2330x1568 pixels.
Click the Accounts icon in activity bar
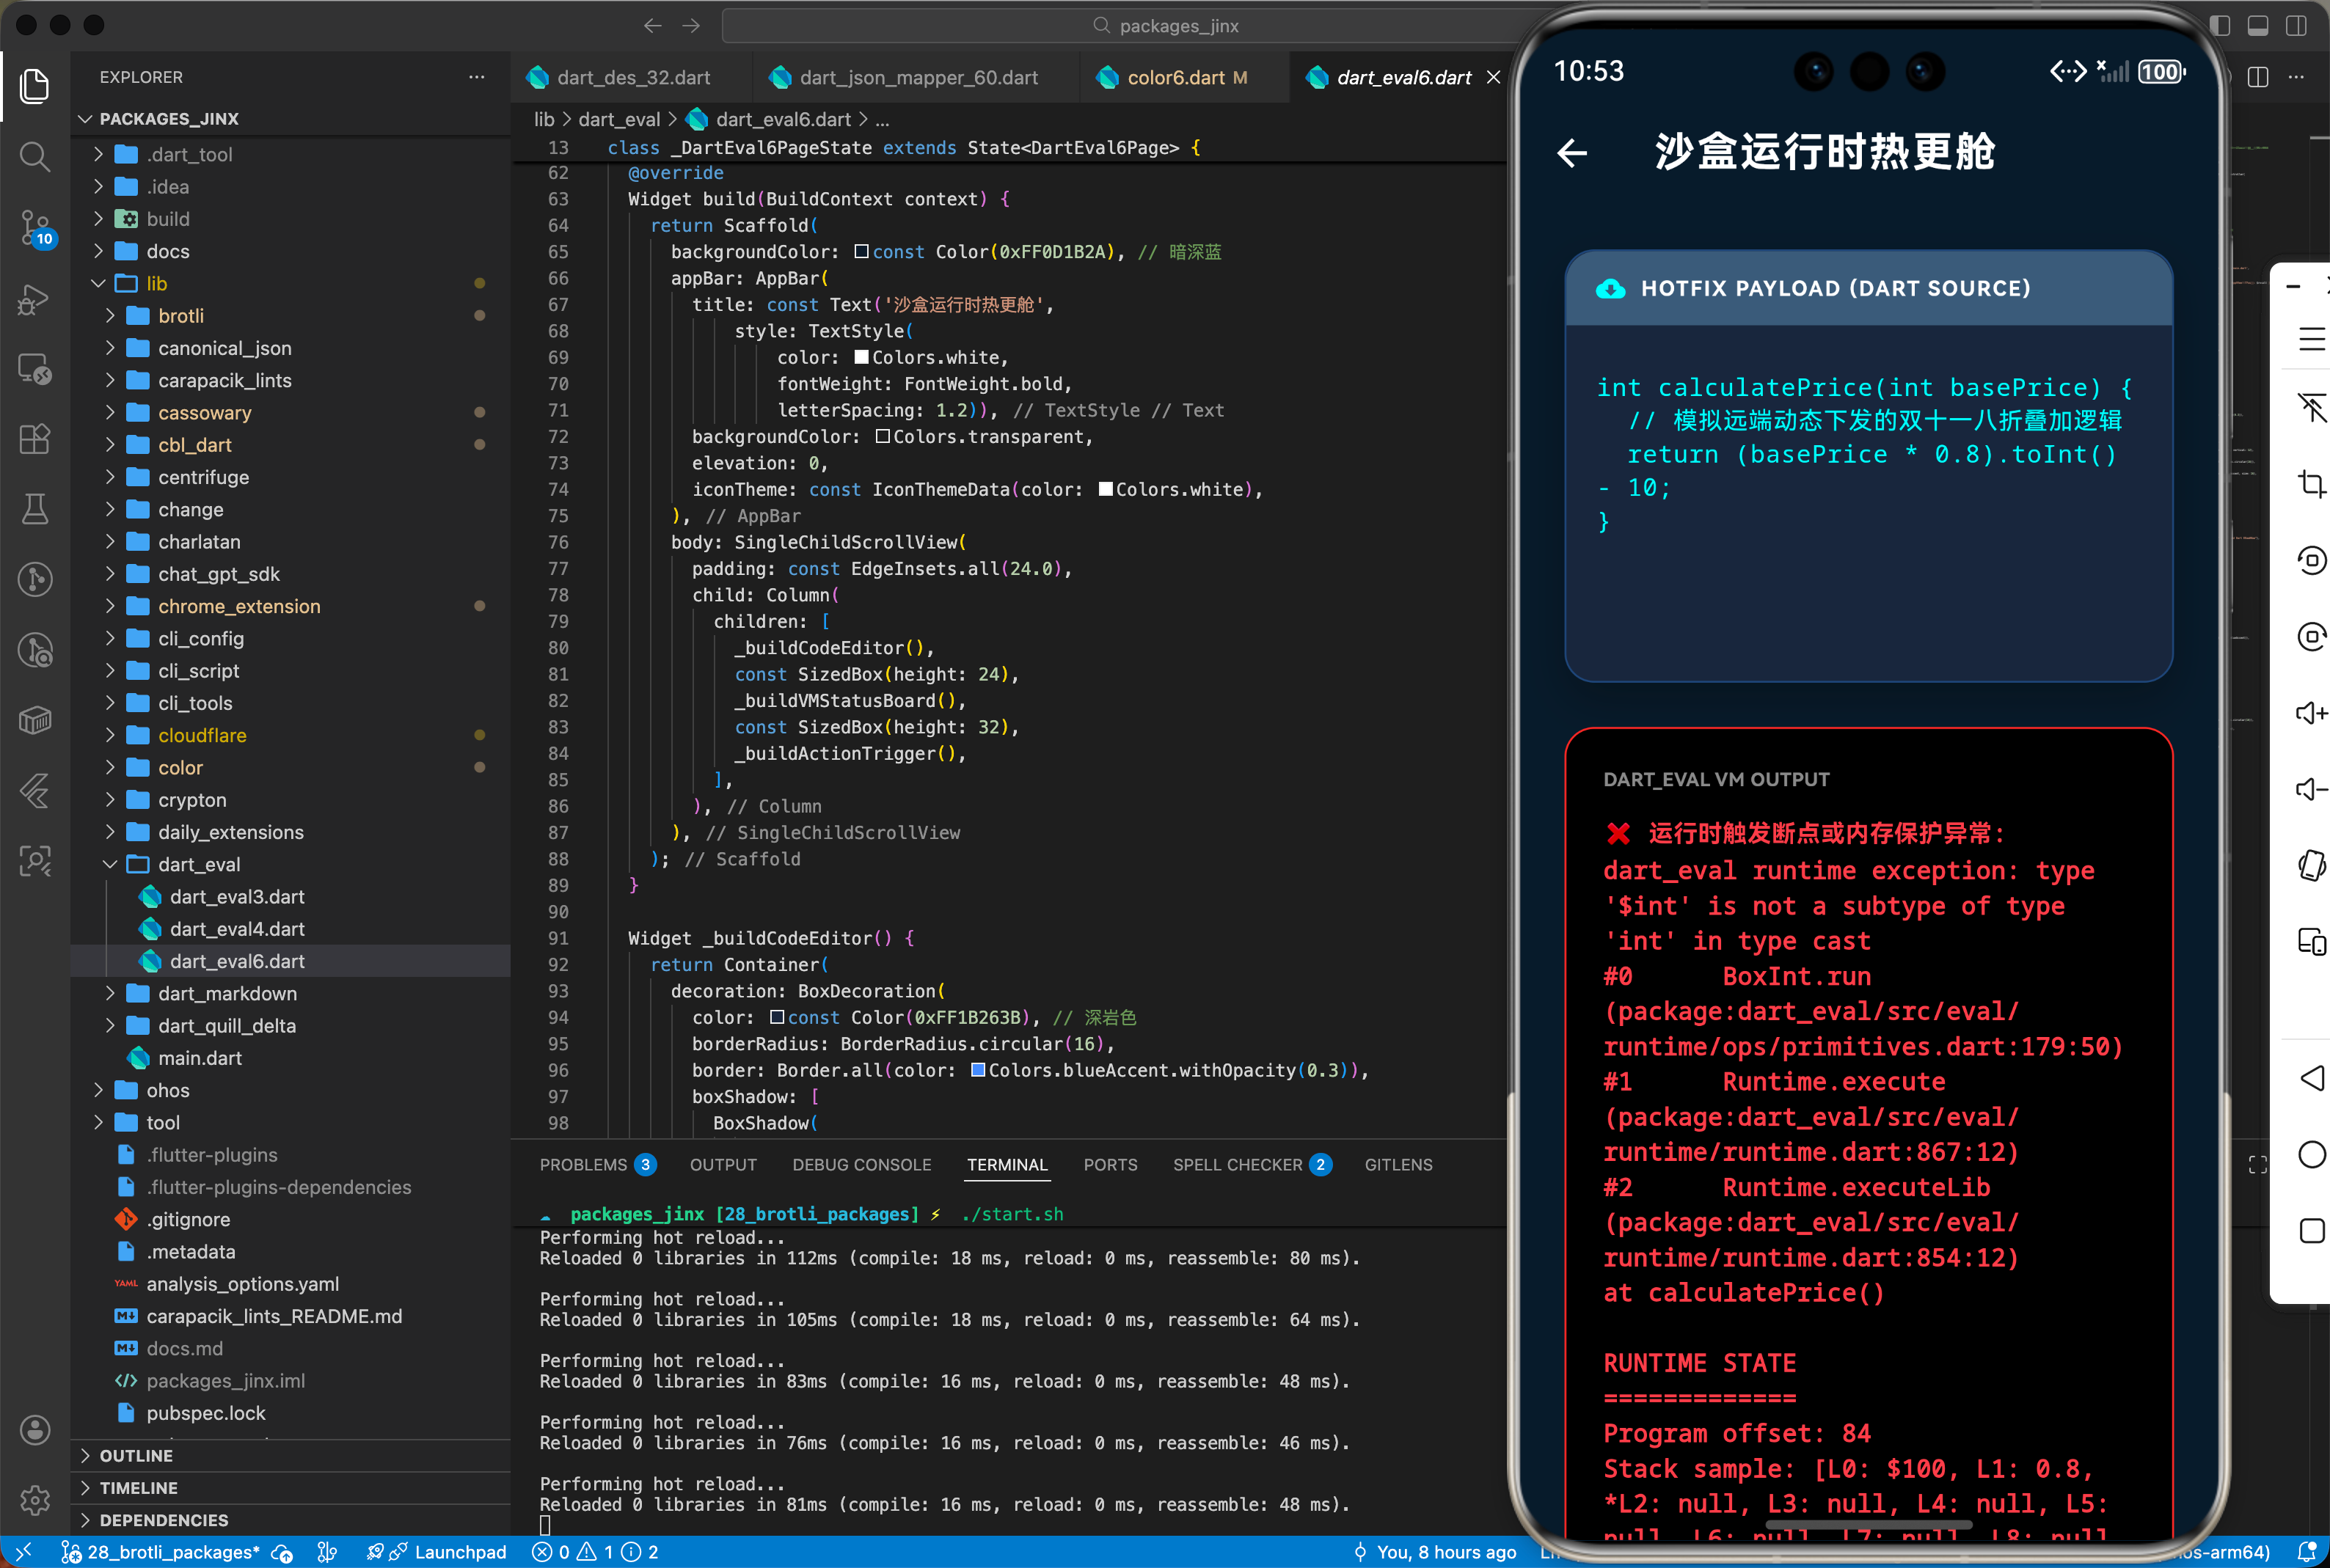pos(35,1430)
